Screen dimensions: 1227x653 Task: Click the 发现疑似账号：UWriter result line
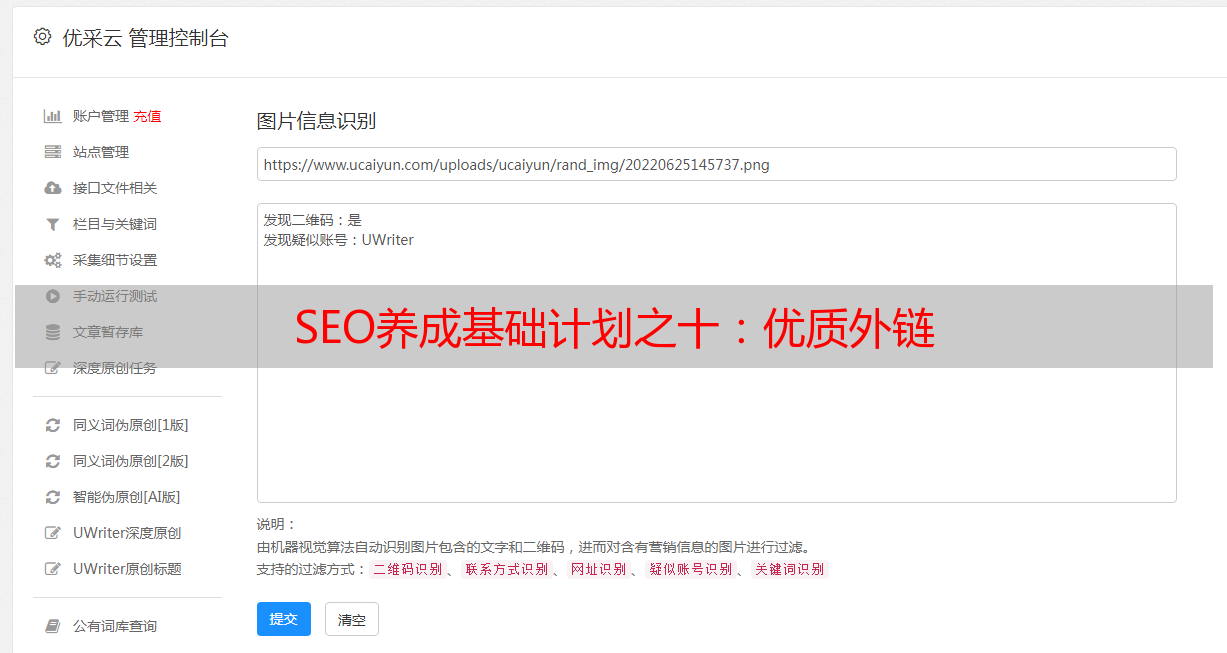click(x=338, y=240)
